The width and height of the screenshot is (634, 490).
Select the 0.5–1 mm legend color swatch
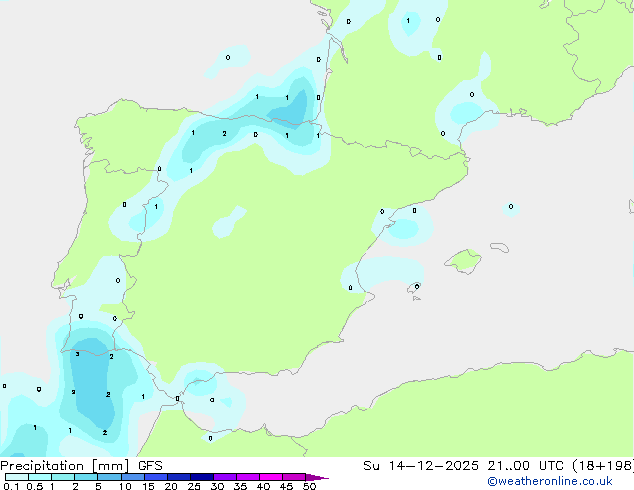click(40, 477)
